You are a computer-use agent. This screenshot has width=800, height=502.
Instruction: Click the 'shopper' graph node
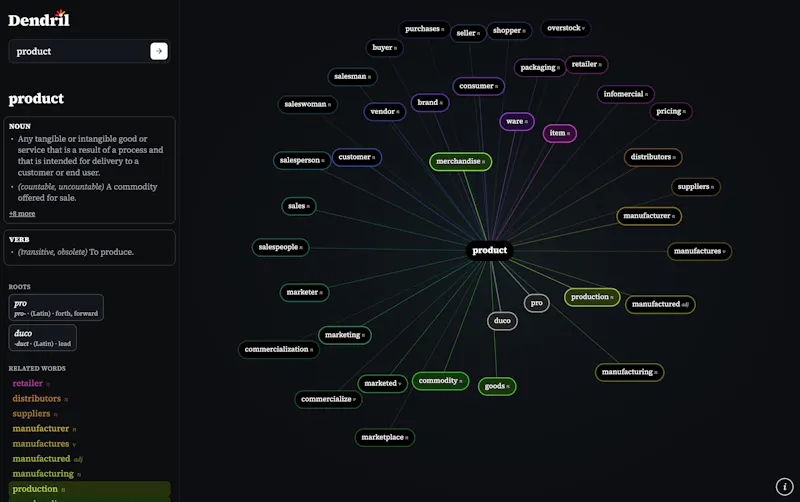[509, 31]
